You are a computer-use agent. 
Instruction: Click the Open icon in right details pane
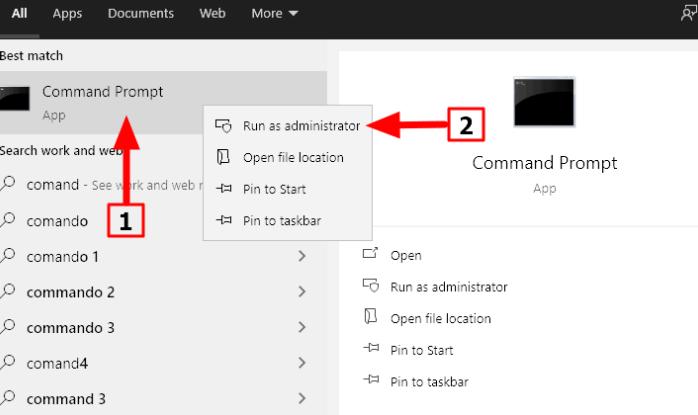[371, 255]
